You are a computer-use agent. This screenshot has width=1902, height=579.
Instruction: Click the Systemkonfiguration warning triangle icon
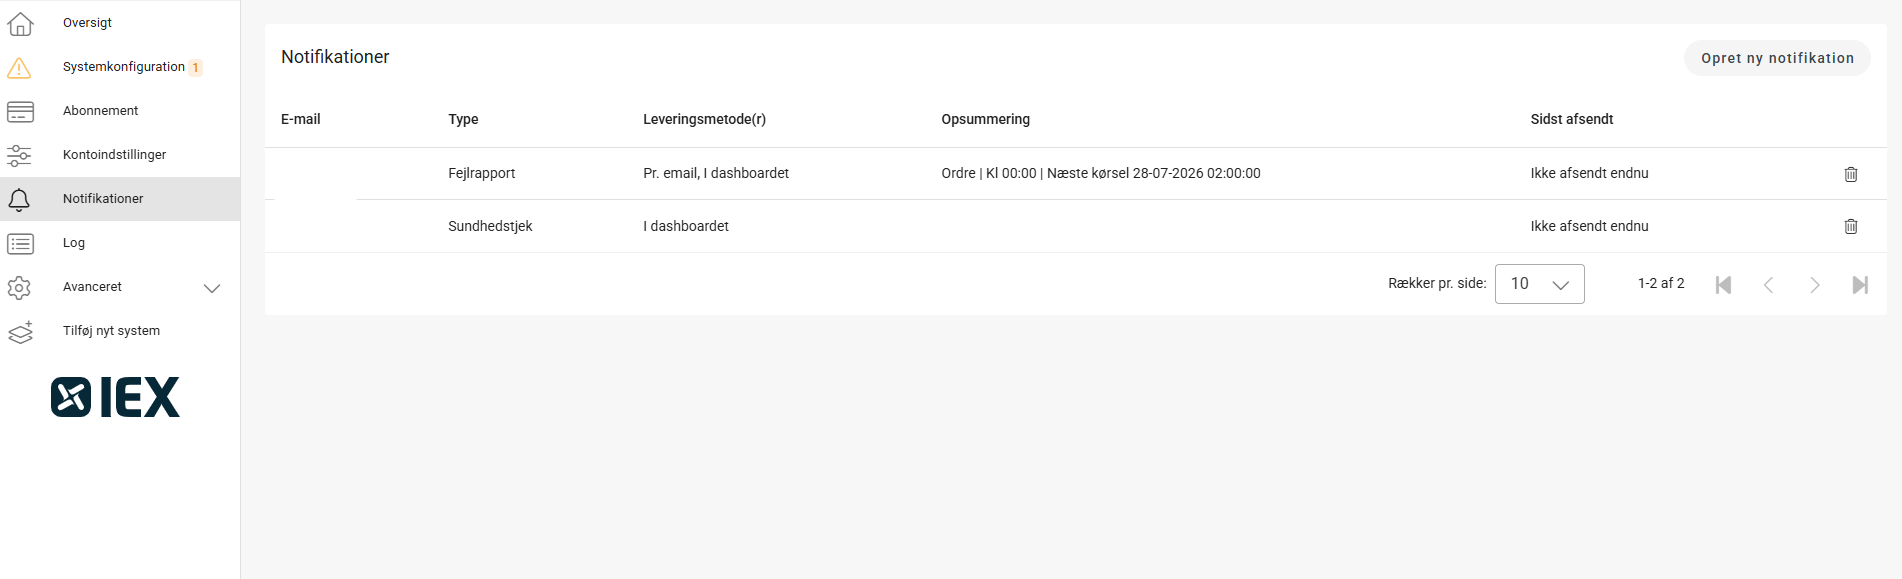point(20,67)
